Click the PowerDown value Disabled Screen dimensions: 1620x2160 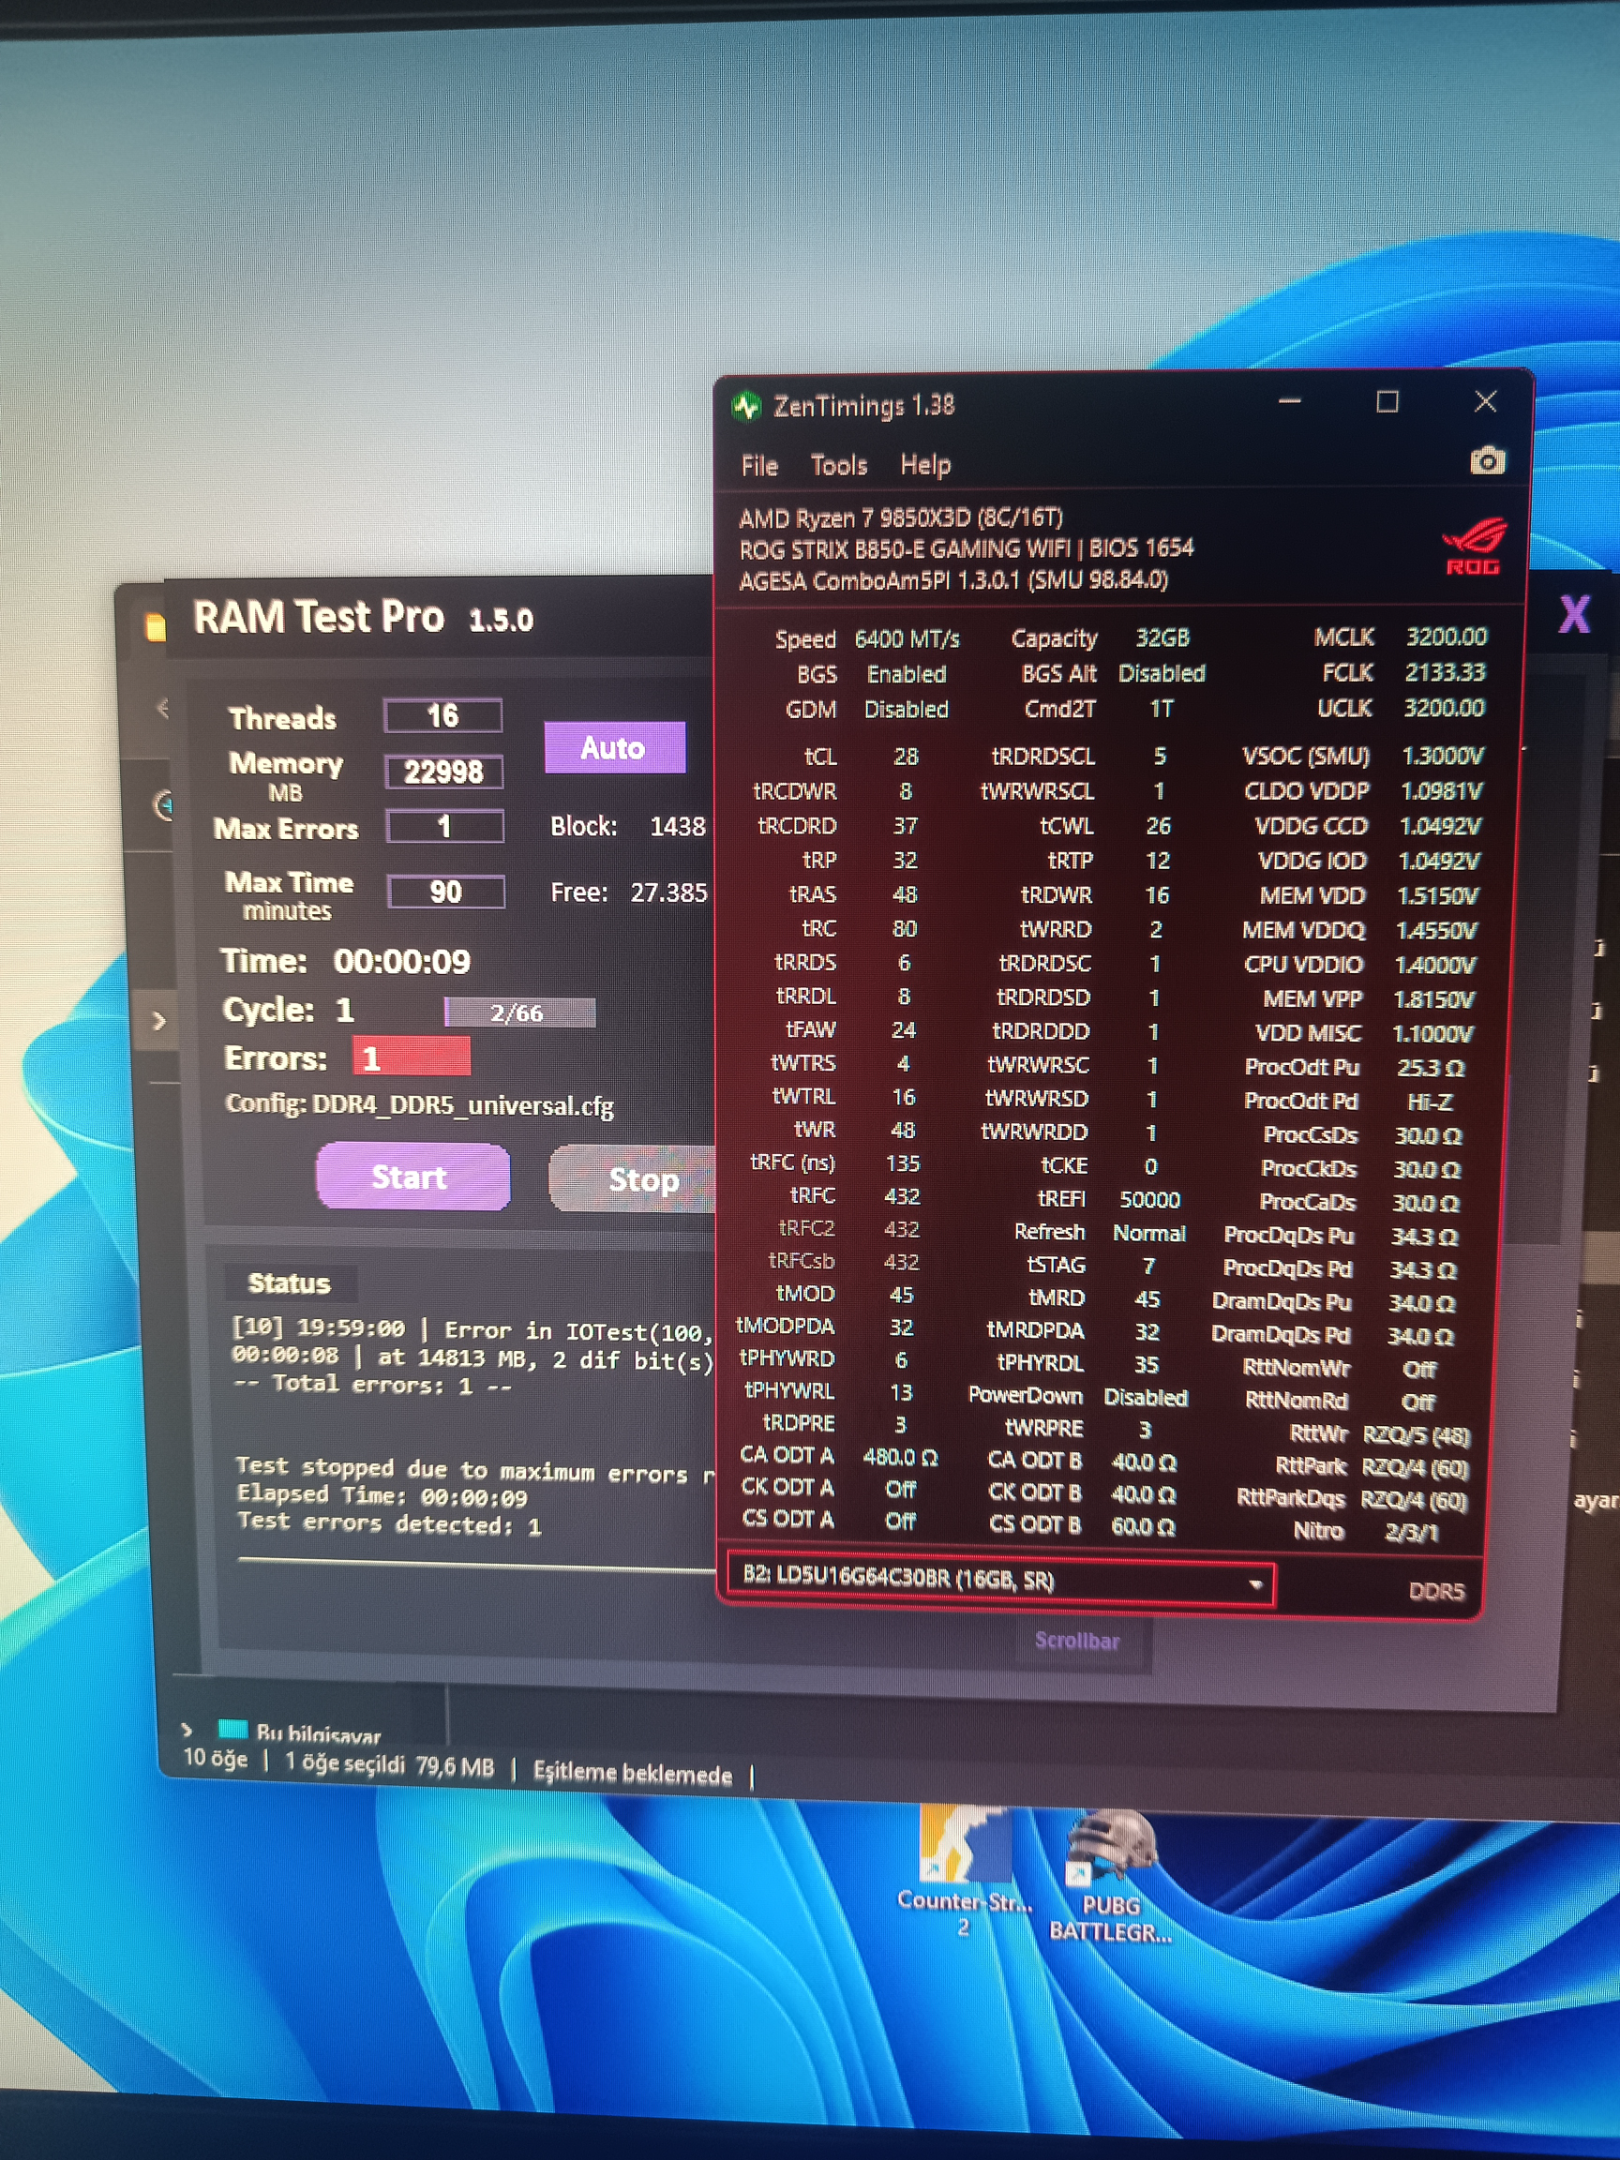coord(1145,1398)
